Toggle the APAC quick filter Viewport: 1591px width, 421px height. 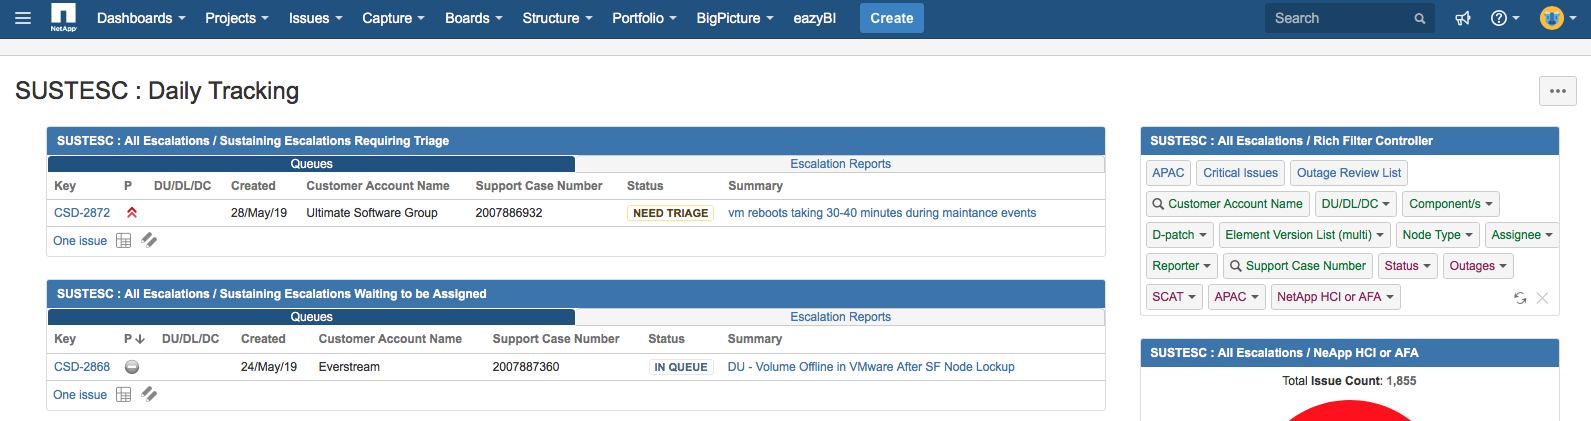[1168, 173]
